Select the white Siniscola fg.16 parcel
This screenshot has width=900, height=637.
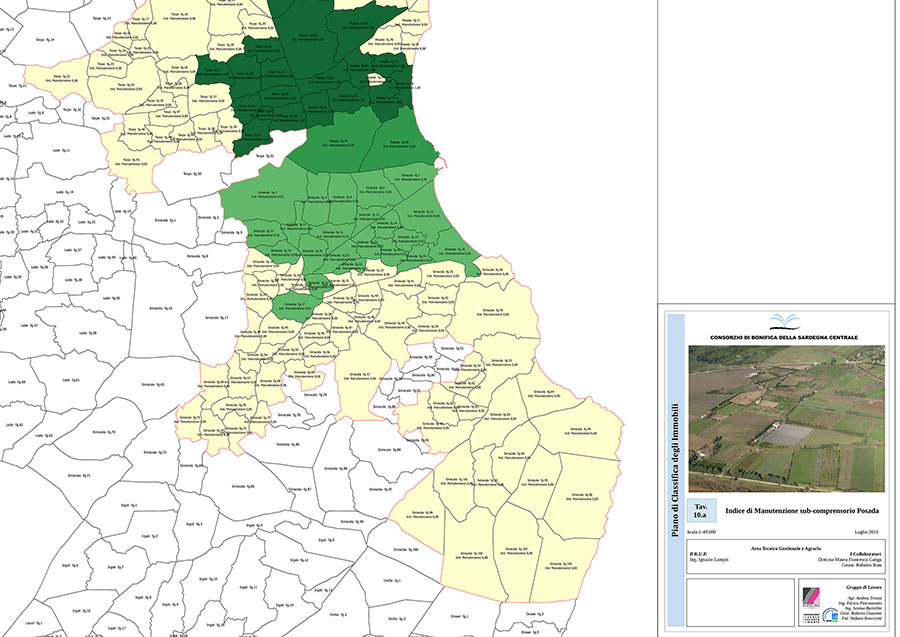(161, 309)
